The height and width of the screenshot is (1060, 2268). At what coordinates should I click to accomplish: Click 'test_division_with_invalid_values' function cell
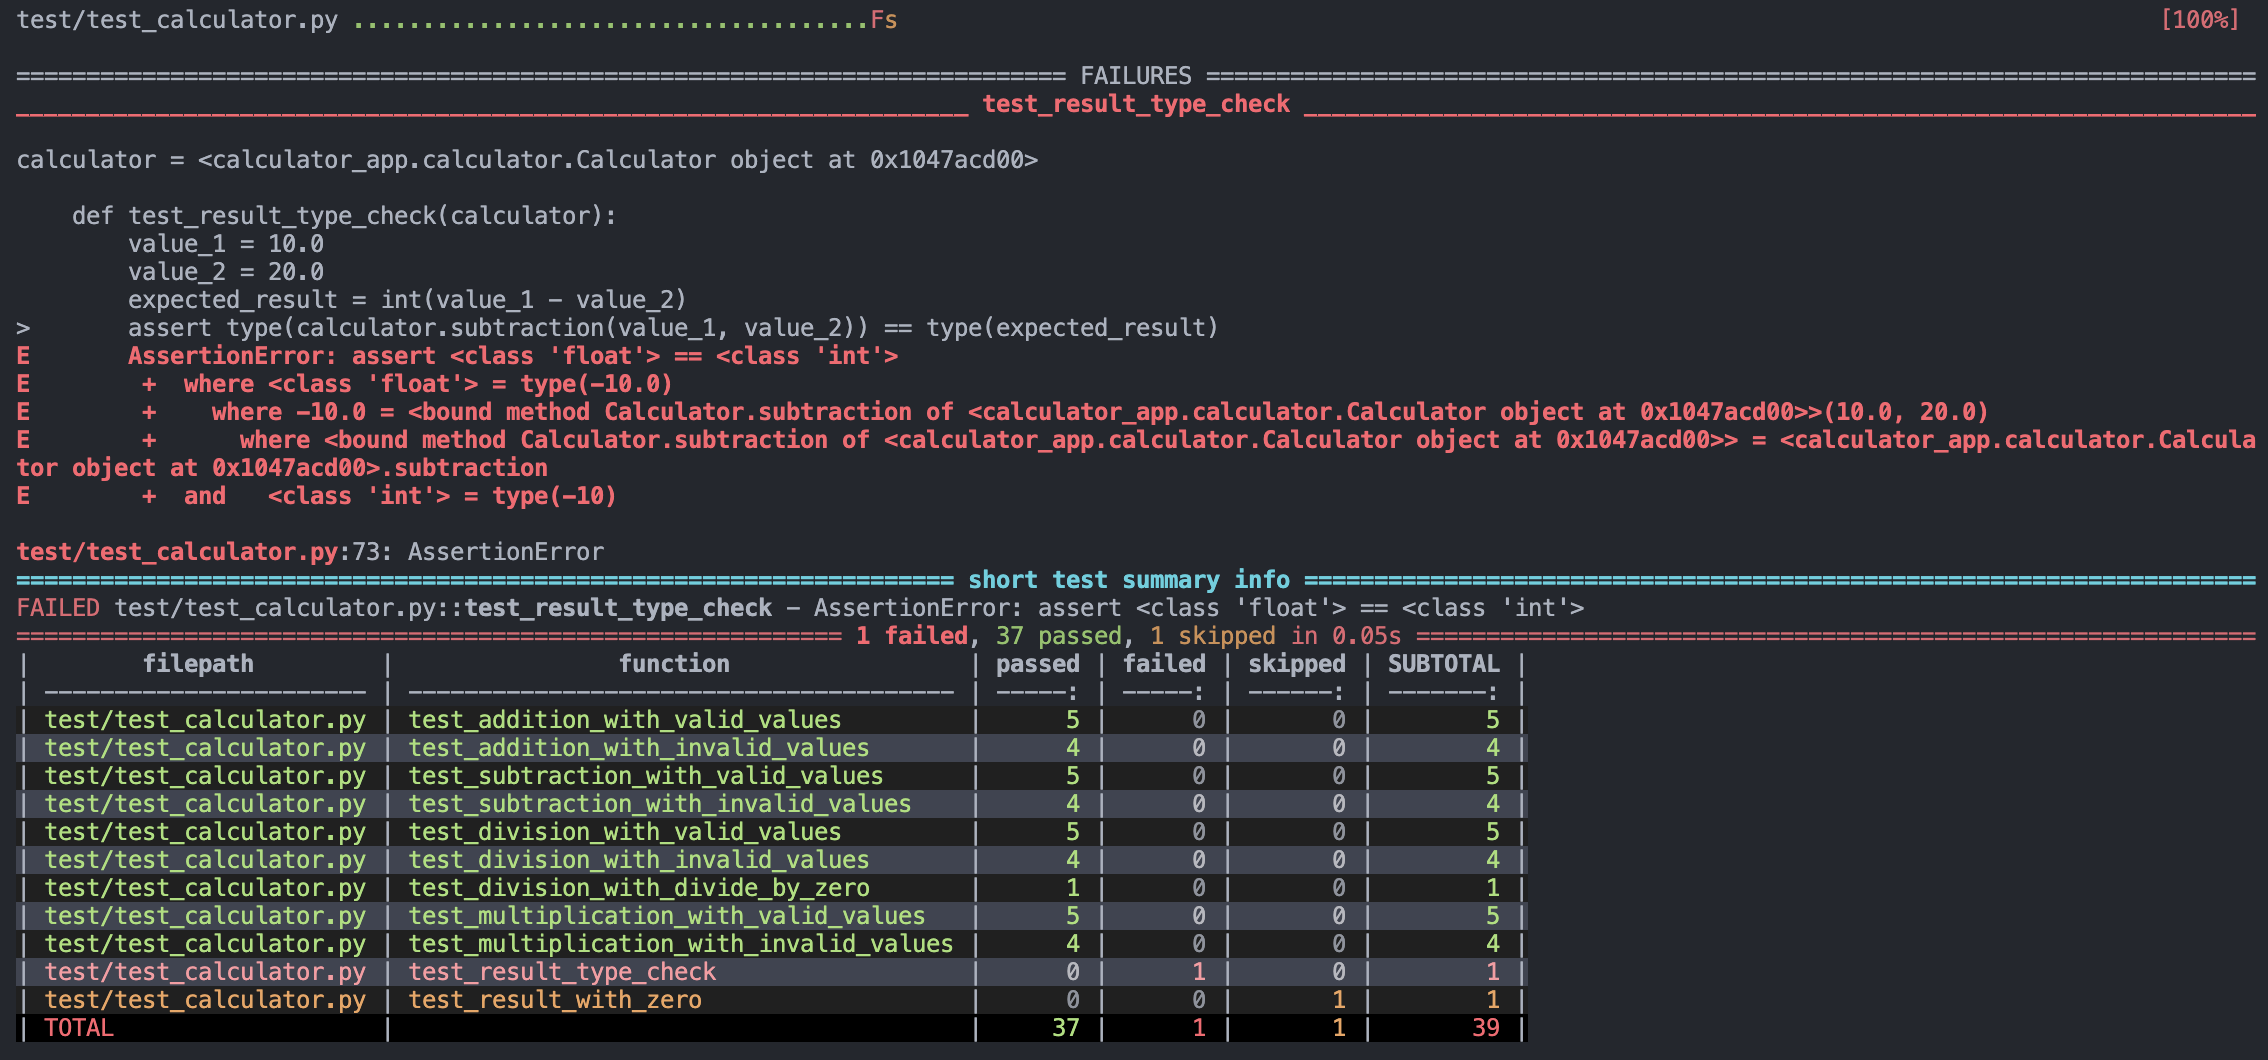[639, 860]
